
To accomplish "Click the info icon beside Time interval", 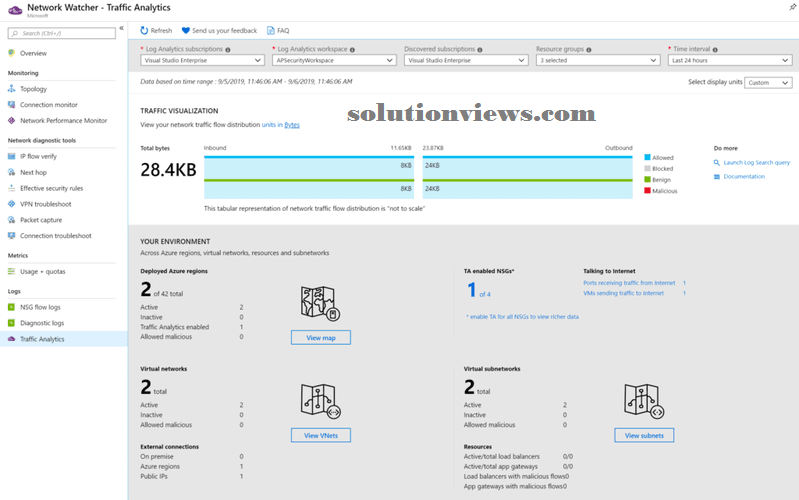I will [715, 50].
